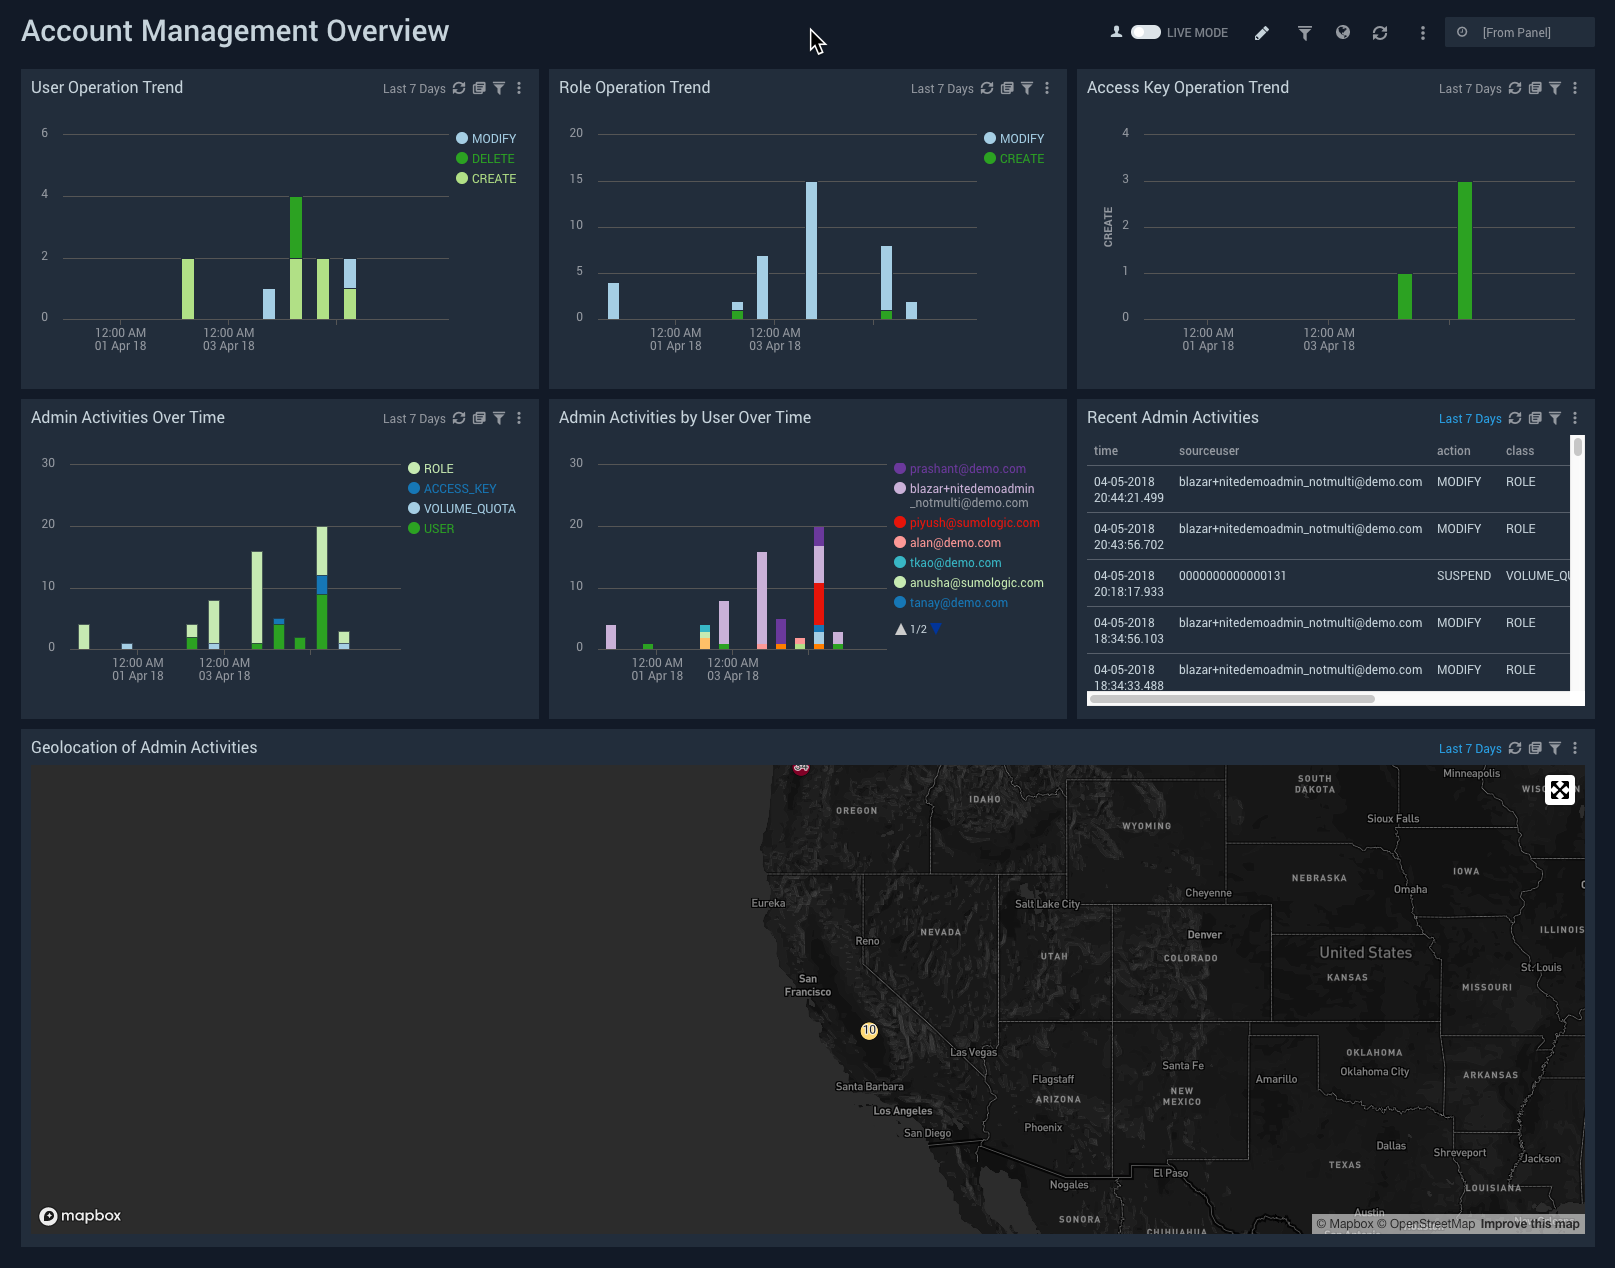The height and width of the screenshot is (1268, 1615).
Task: Click the OpenStreetMap attribution link
Action: (x=1431, y=1224)
